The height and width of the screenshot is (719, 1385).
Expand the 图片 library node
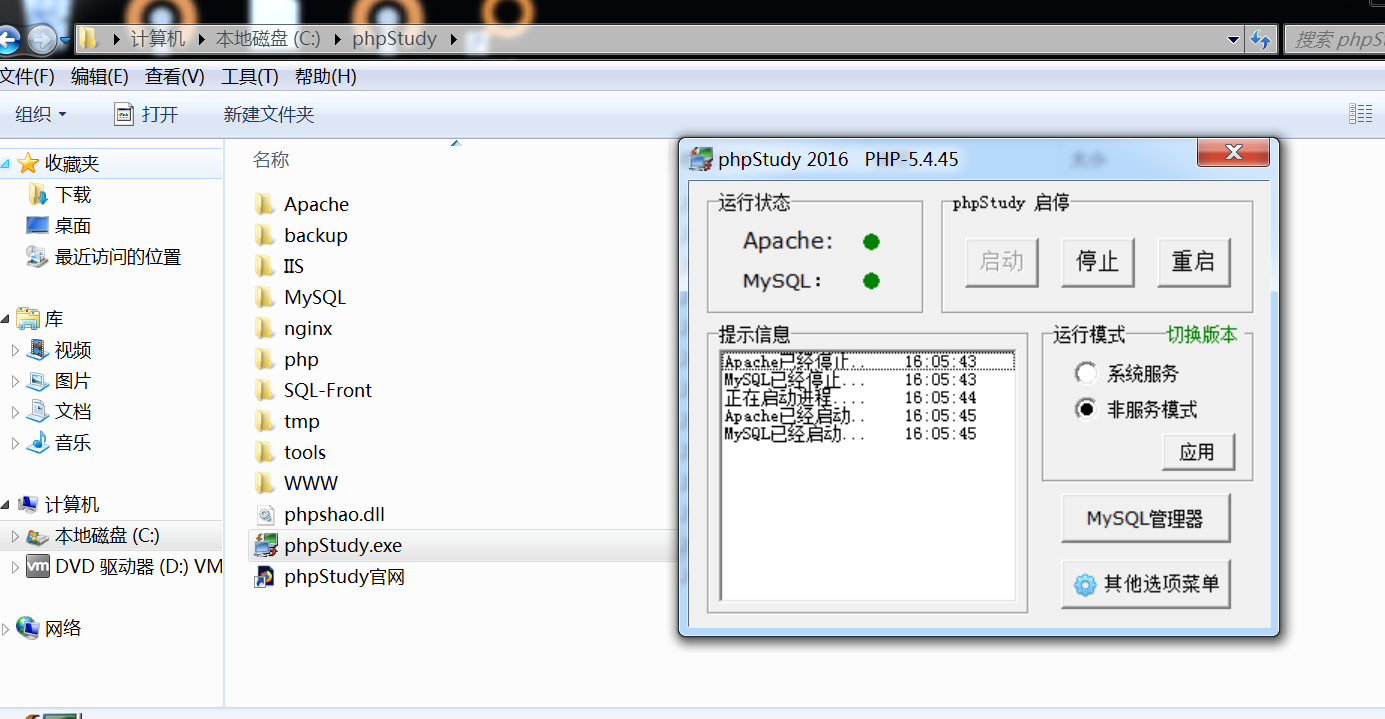coord(15,381)
